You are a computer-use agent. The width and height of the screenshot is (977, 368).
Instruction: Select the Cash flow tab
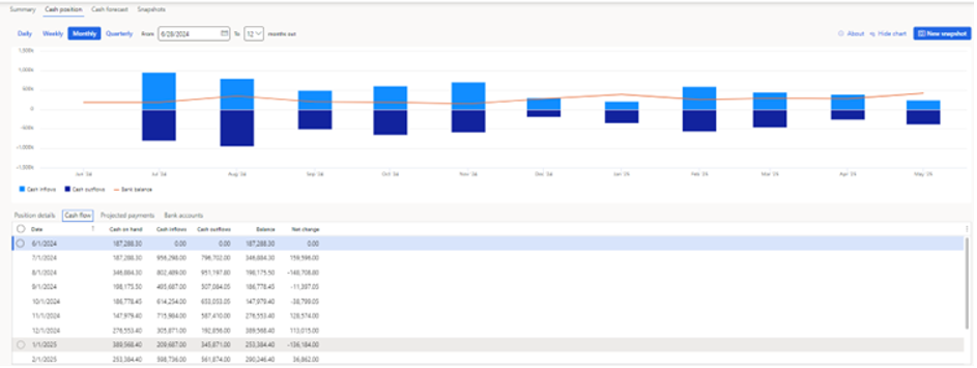tap(78, 215)
